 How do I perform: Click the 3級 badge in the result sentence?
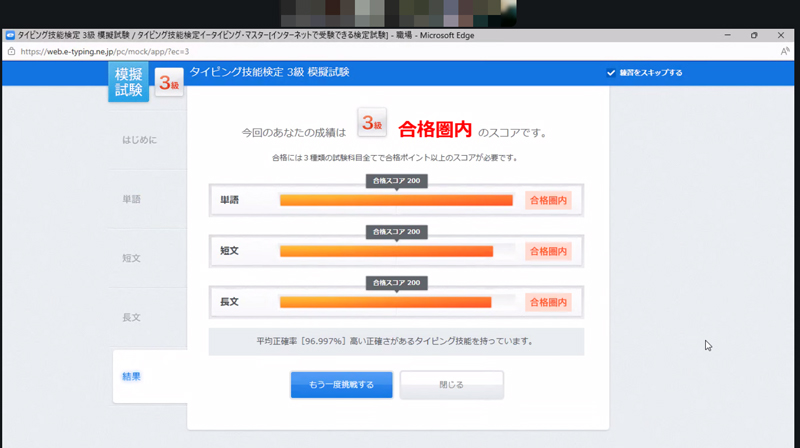[372, 122]
